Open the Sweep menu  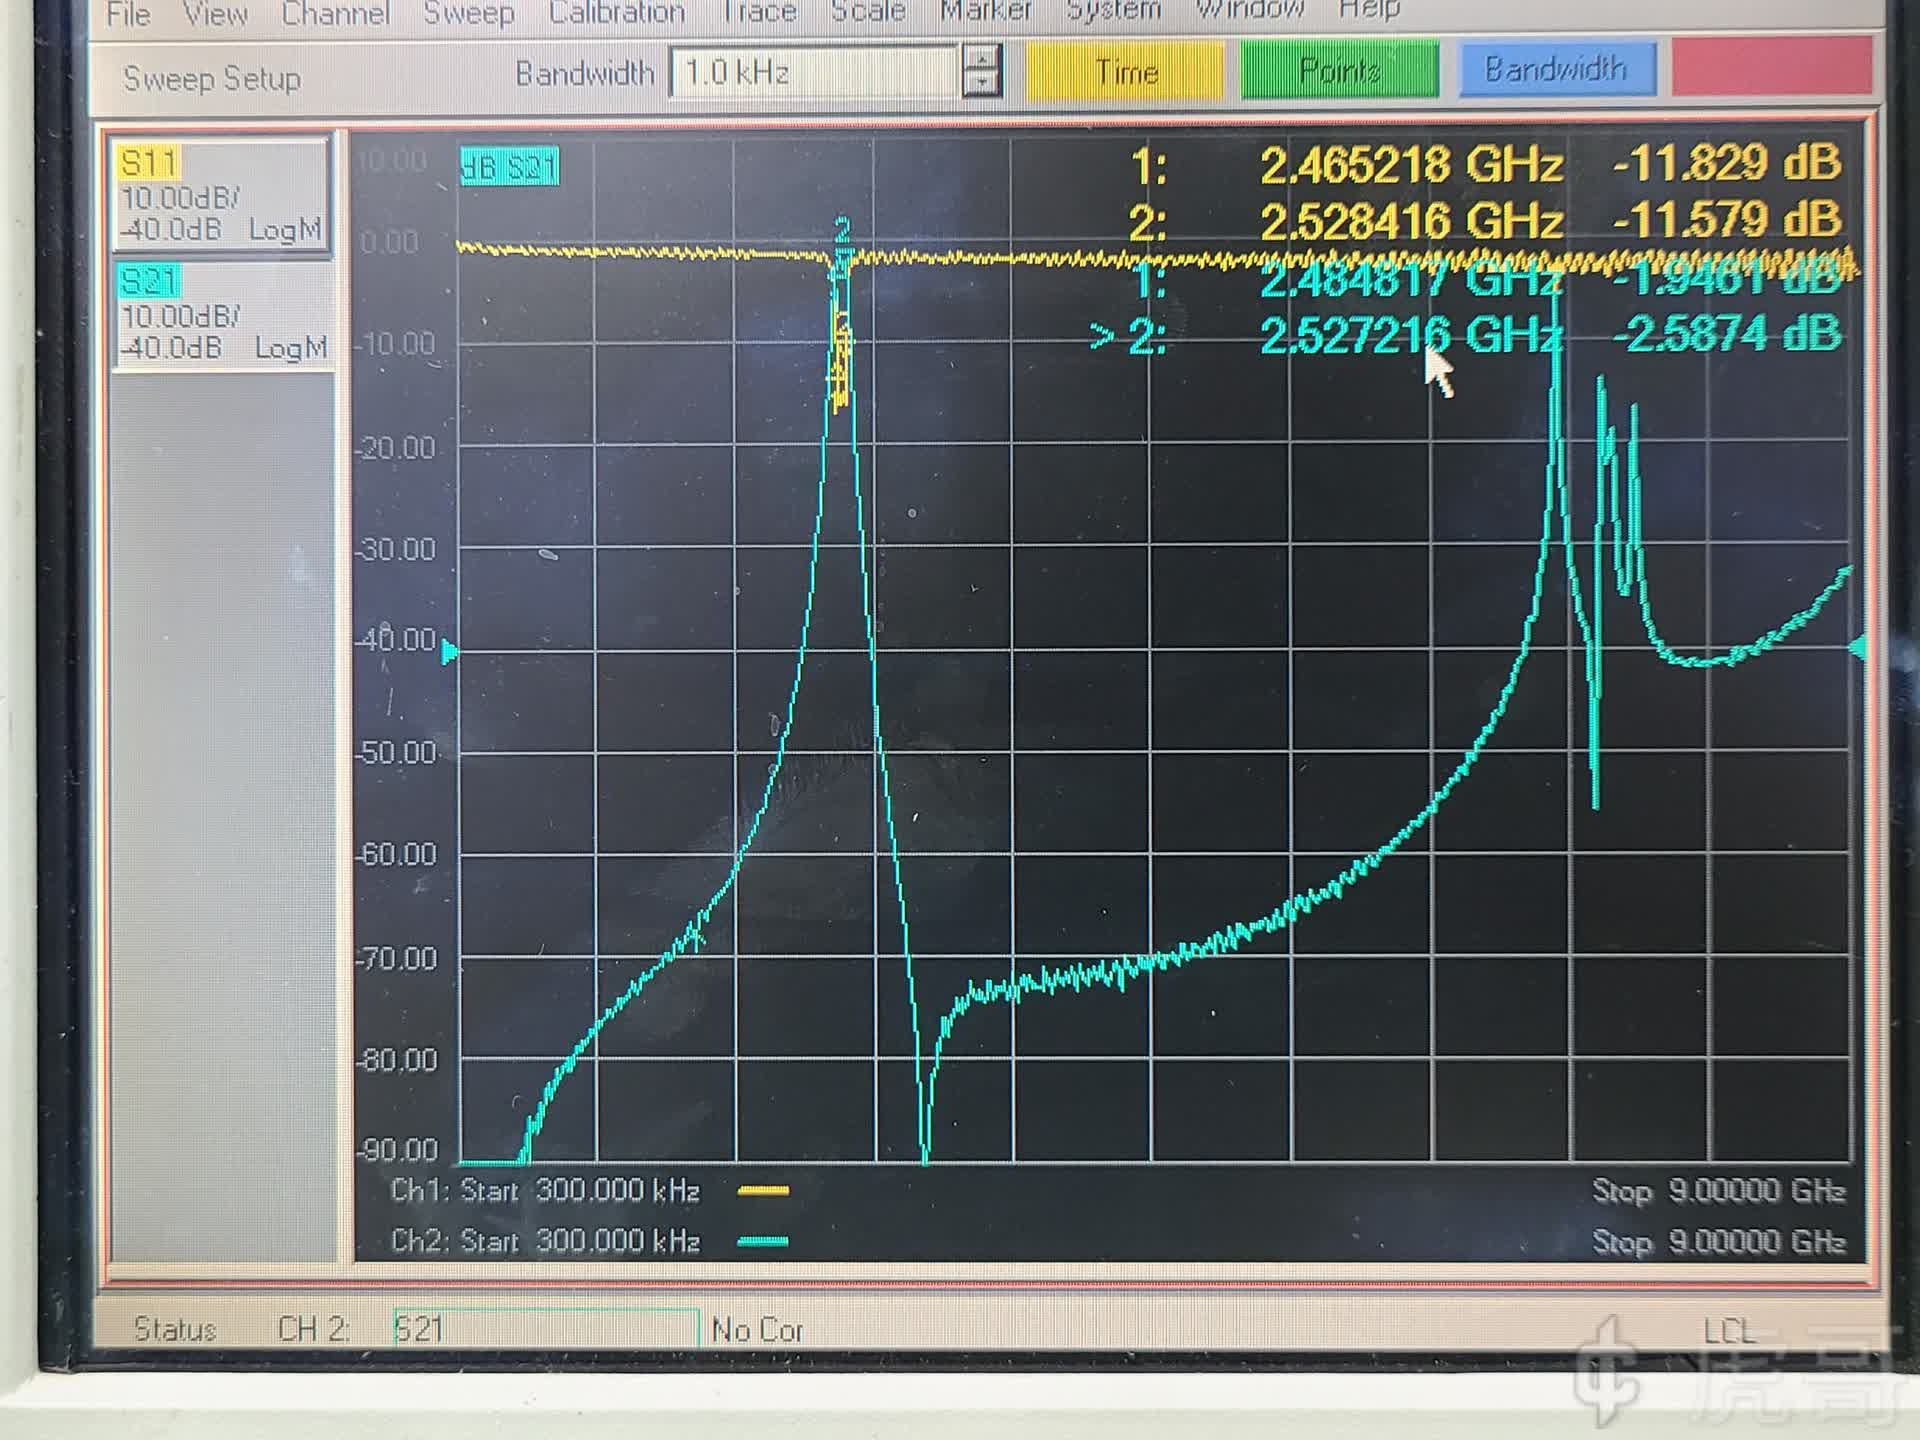pos(468,14)
